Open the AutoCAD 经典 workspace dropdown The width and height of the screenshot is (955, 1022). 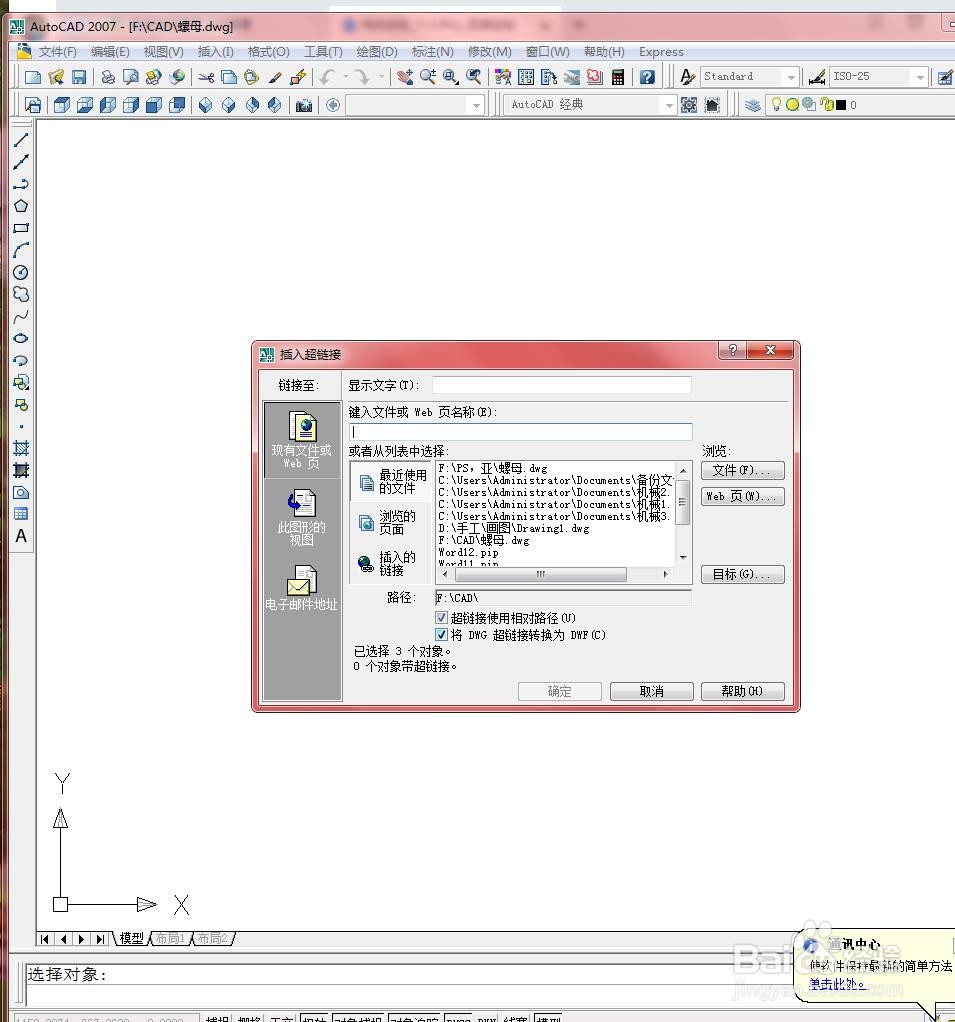coord(668,105)
